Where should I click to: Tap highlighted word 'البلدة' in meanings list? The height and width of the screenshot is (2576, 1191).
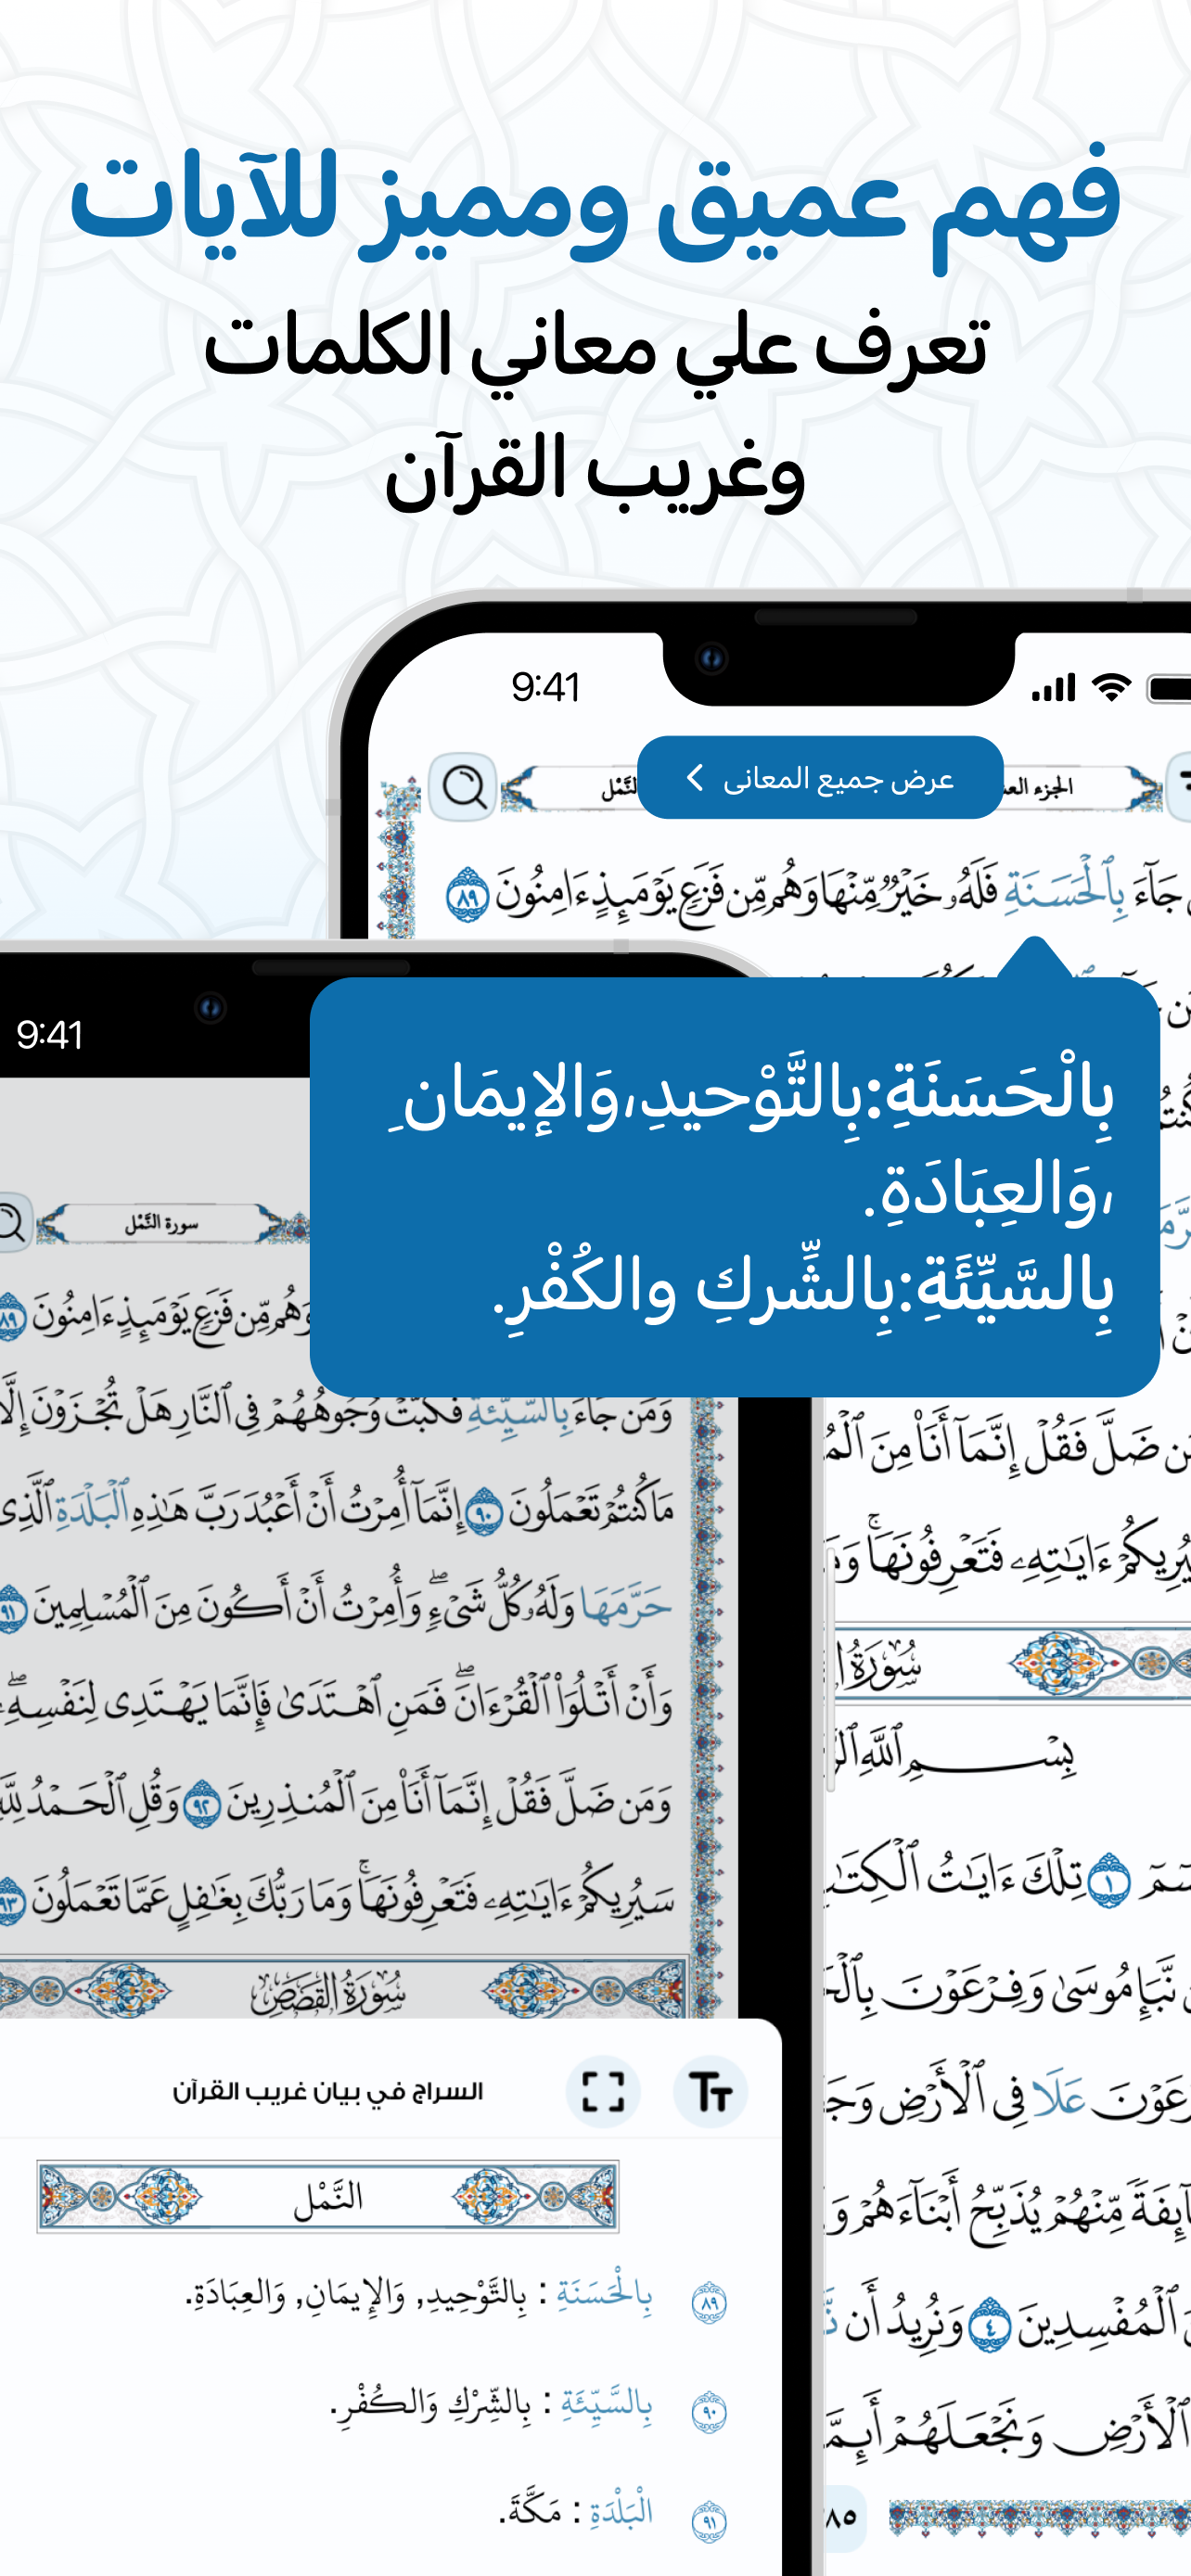621,2511
